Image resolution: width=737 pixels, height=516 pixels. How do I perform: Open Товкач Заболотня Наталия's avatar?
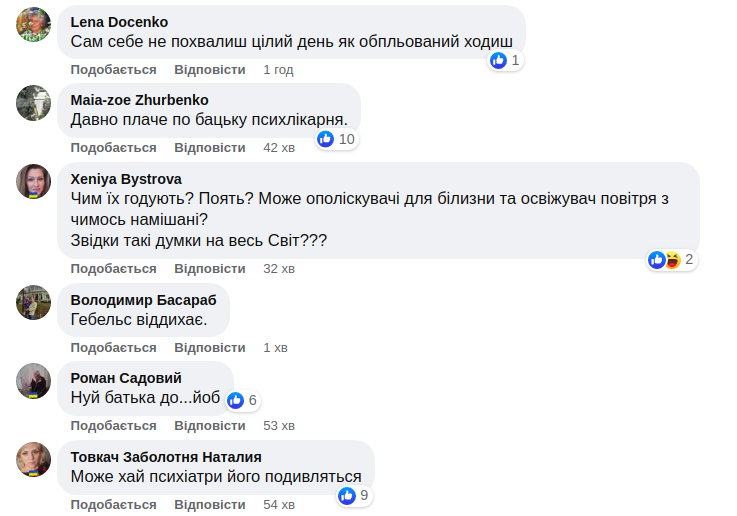tap(34, 459)
